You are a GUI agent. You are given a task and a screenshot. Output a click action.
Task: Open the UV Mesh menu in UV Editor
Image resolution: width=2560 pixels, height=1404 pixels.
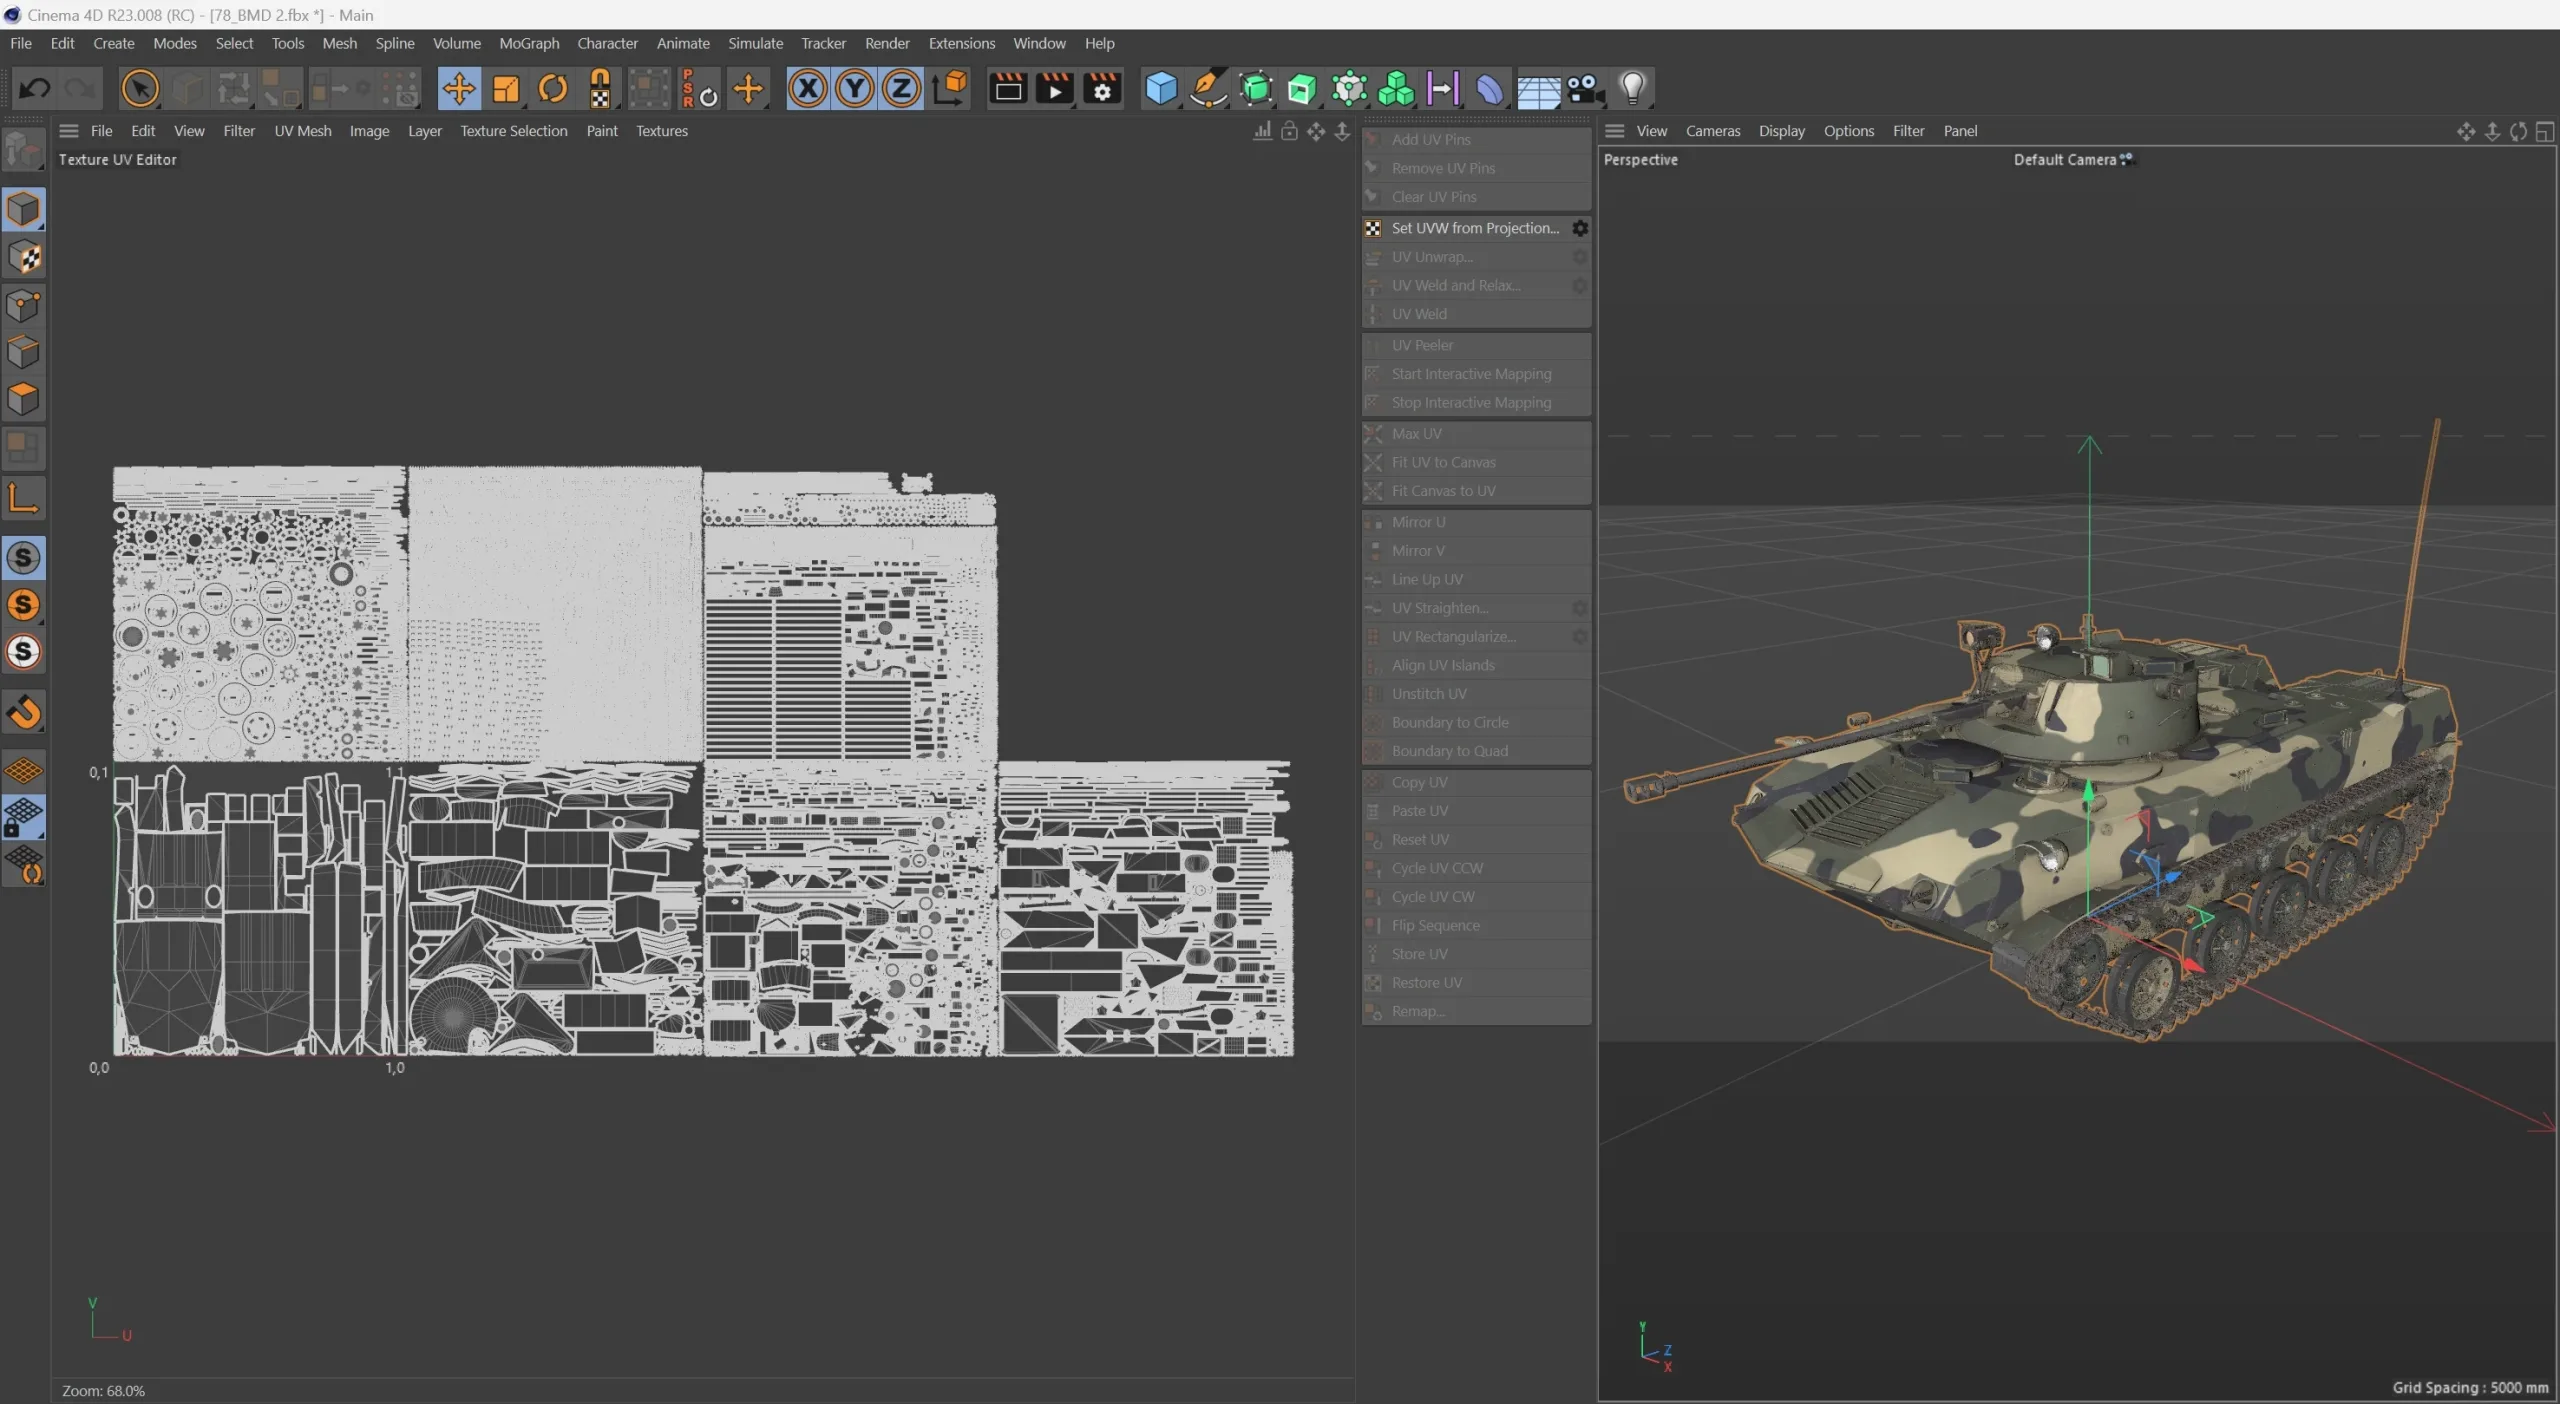click(302, 131)
